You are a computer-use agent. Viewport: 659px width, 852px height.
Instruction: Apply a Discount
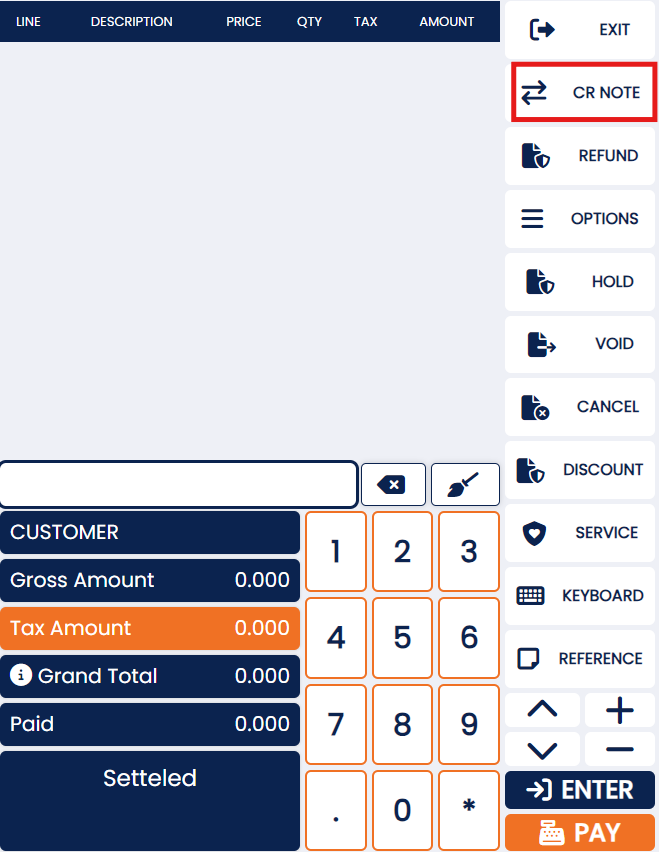click(580, 470)
